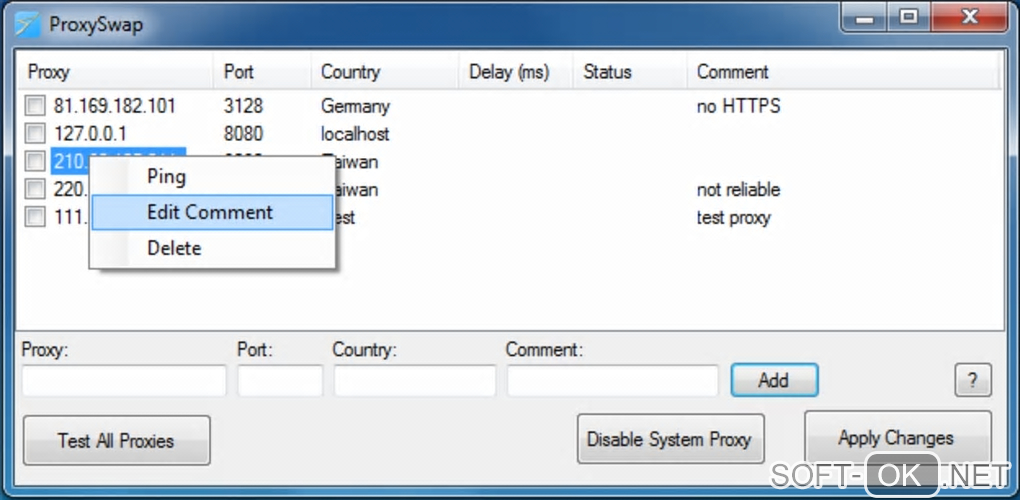Viewport: 1020px width, 500px height.
Task: Sort by the Port column header
Action: [262, 72]
